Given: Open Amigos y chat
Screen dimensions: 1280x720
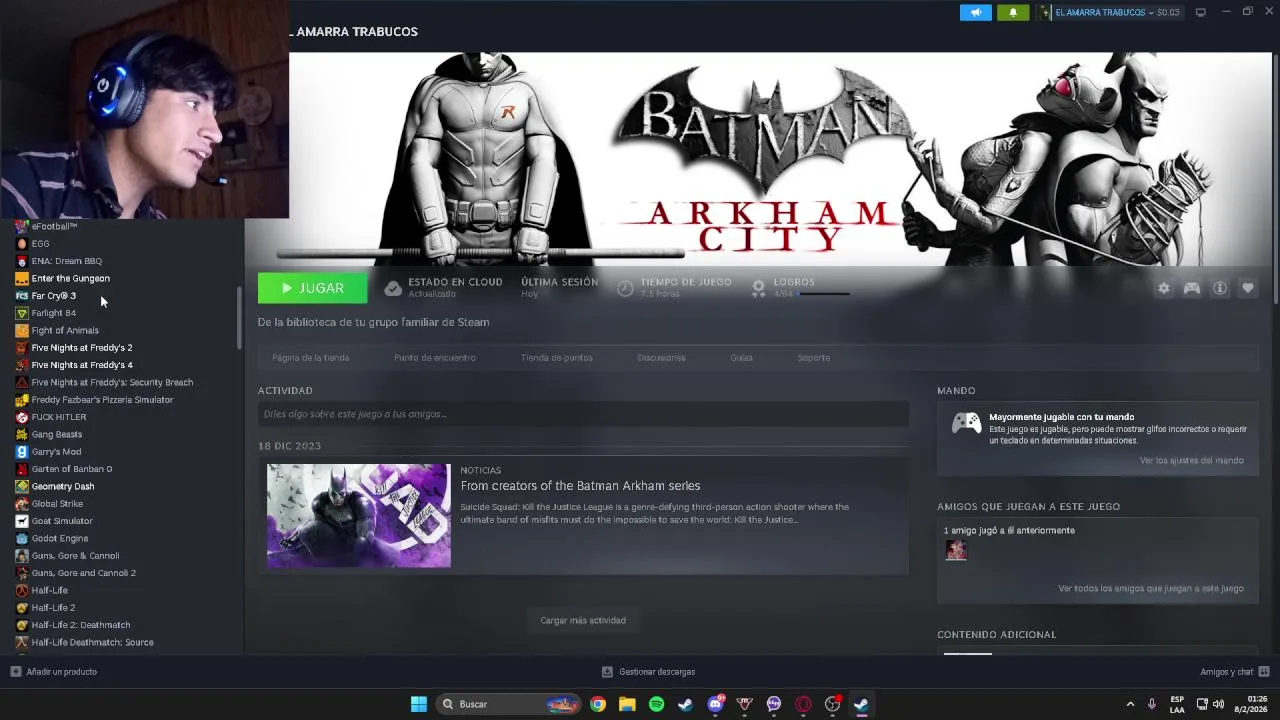Looking at the screenshot, I should pos(1235,672).
